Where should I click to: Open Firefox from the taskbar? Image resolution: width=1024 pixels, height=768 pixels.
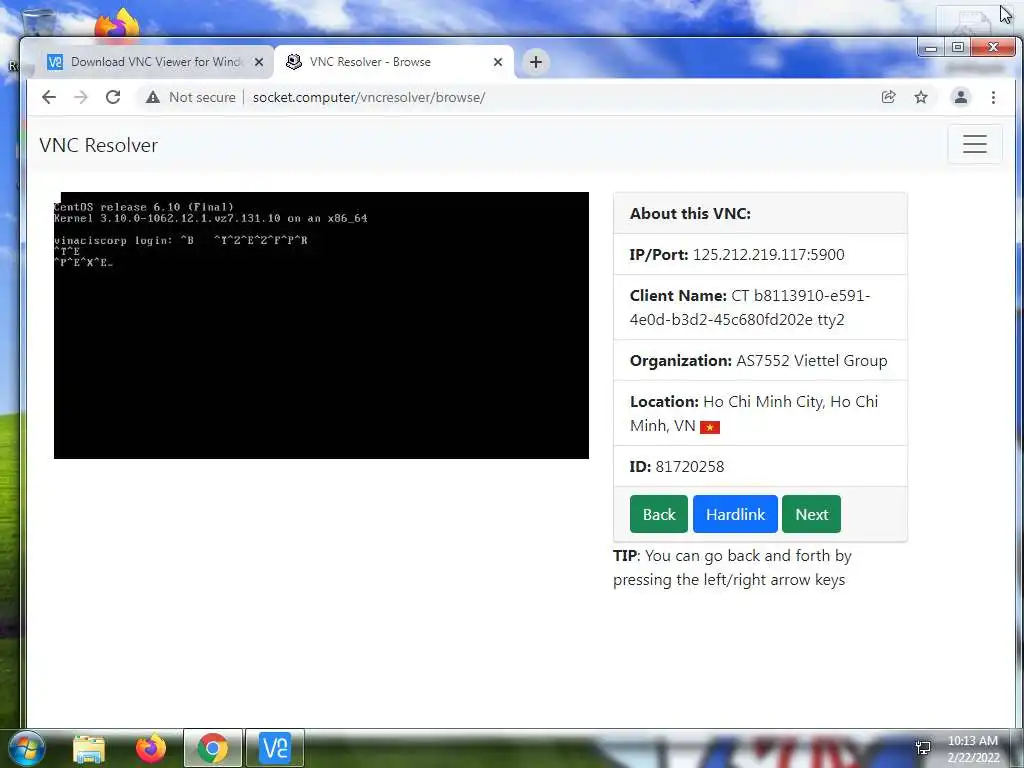(x=151, y=748)
